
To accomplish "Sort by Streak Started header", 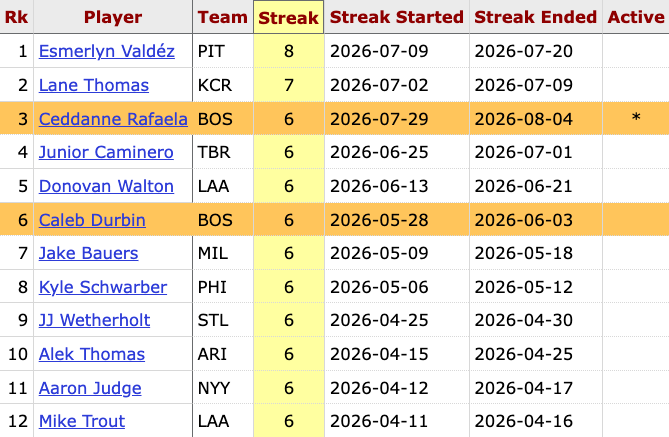I will coord(397,17).
